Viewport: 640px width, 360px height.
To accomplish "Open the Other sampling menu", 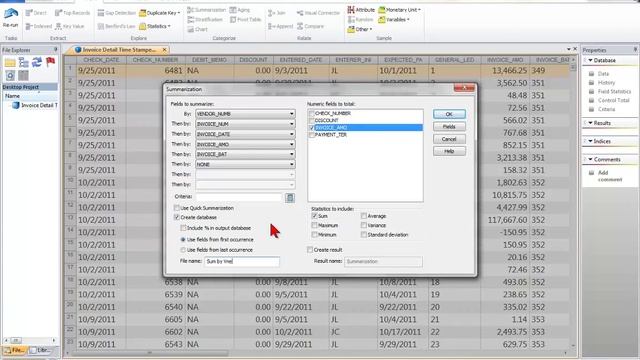I will 360,29.
